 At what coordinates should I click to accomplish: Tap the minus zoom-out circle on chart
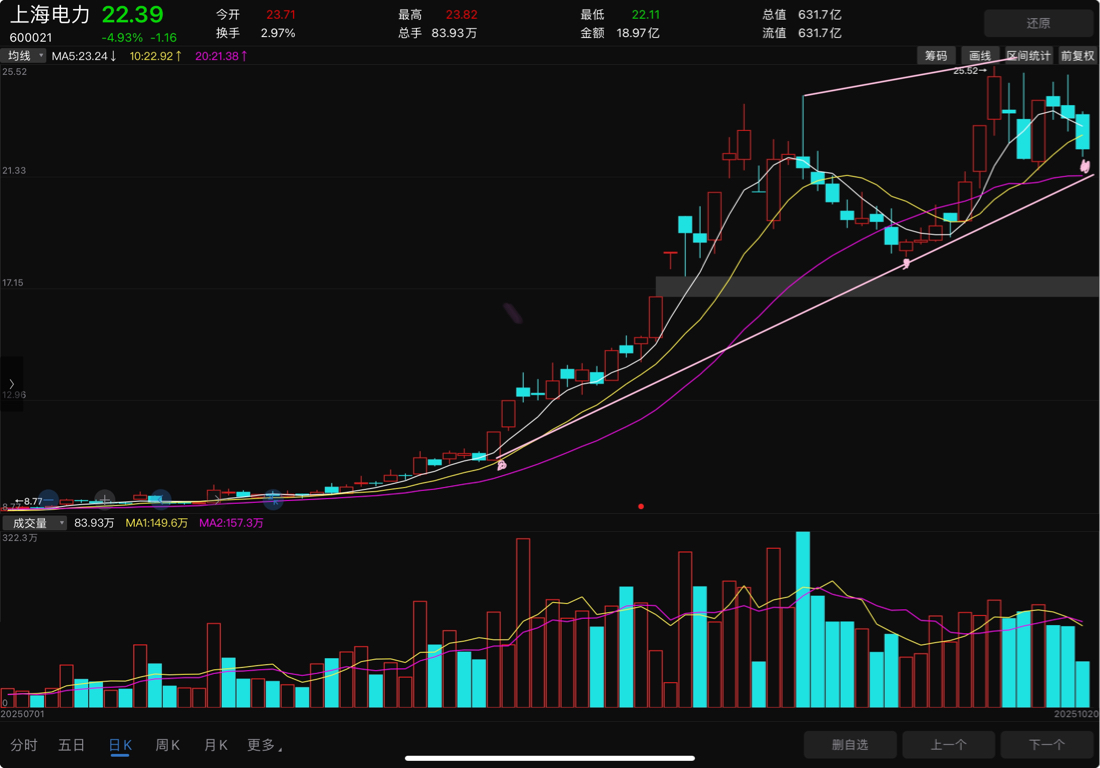point(48,499)
